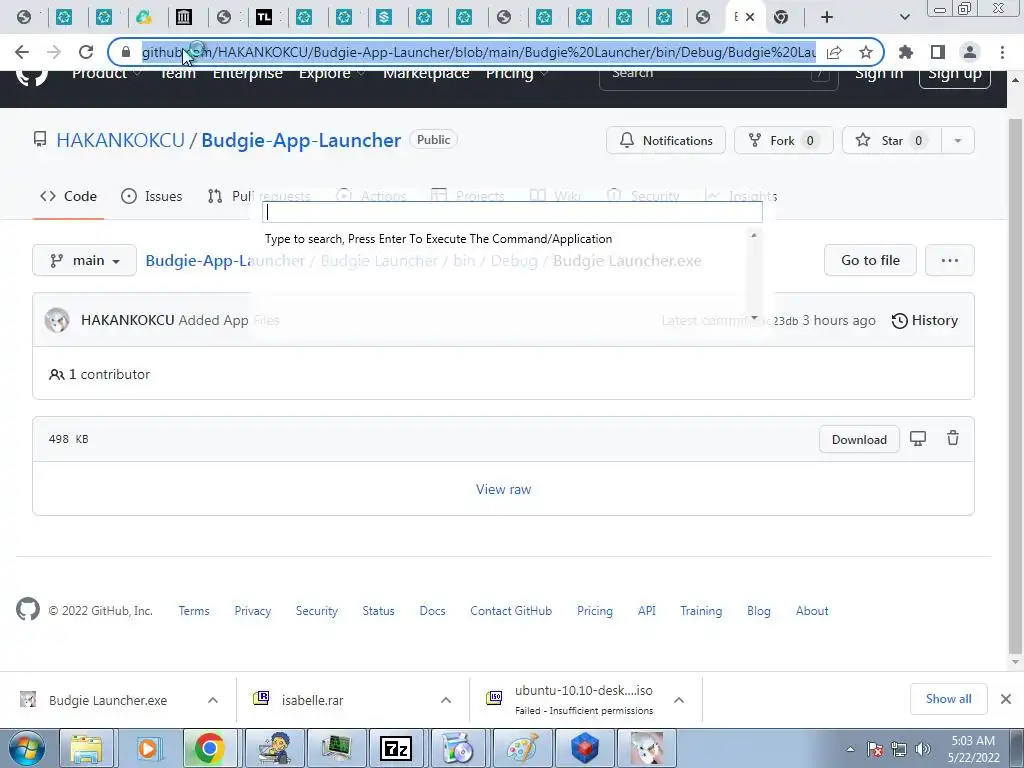Click the share icon in the address bar
The height and width of the screenshot is (768, 1024).
coord(834,52)
